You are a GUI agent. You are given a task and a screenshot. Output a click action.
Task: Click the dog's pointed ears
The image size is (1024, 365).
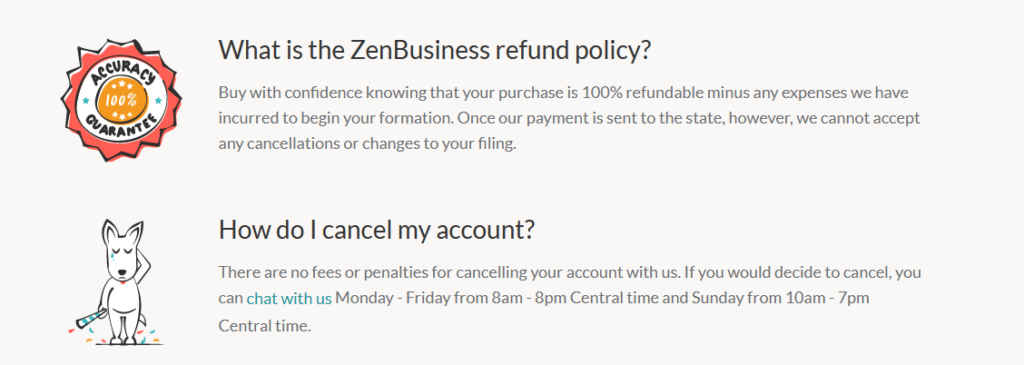pyautogui.click(x=123, y=232)
